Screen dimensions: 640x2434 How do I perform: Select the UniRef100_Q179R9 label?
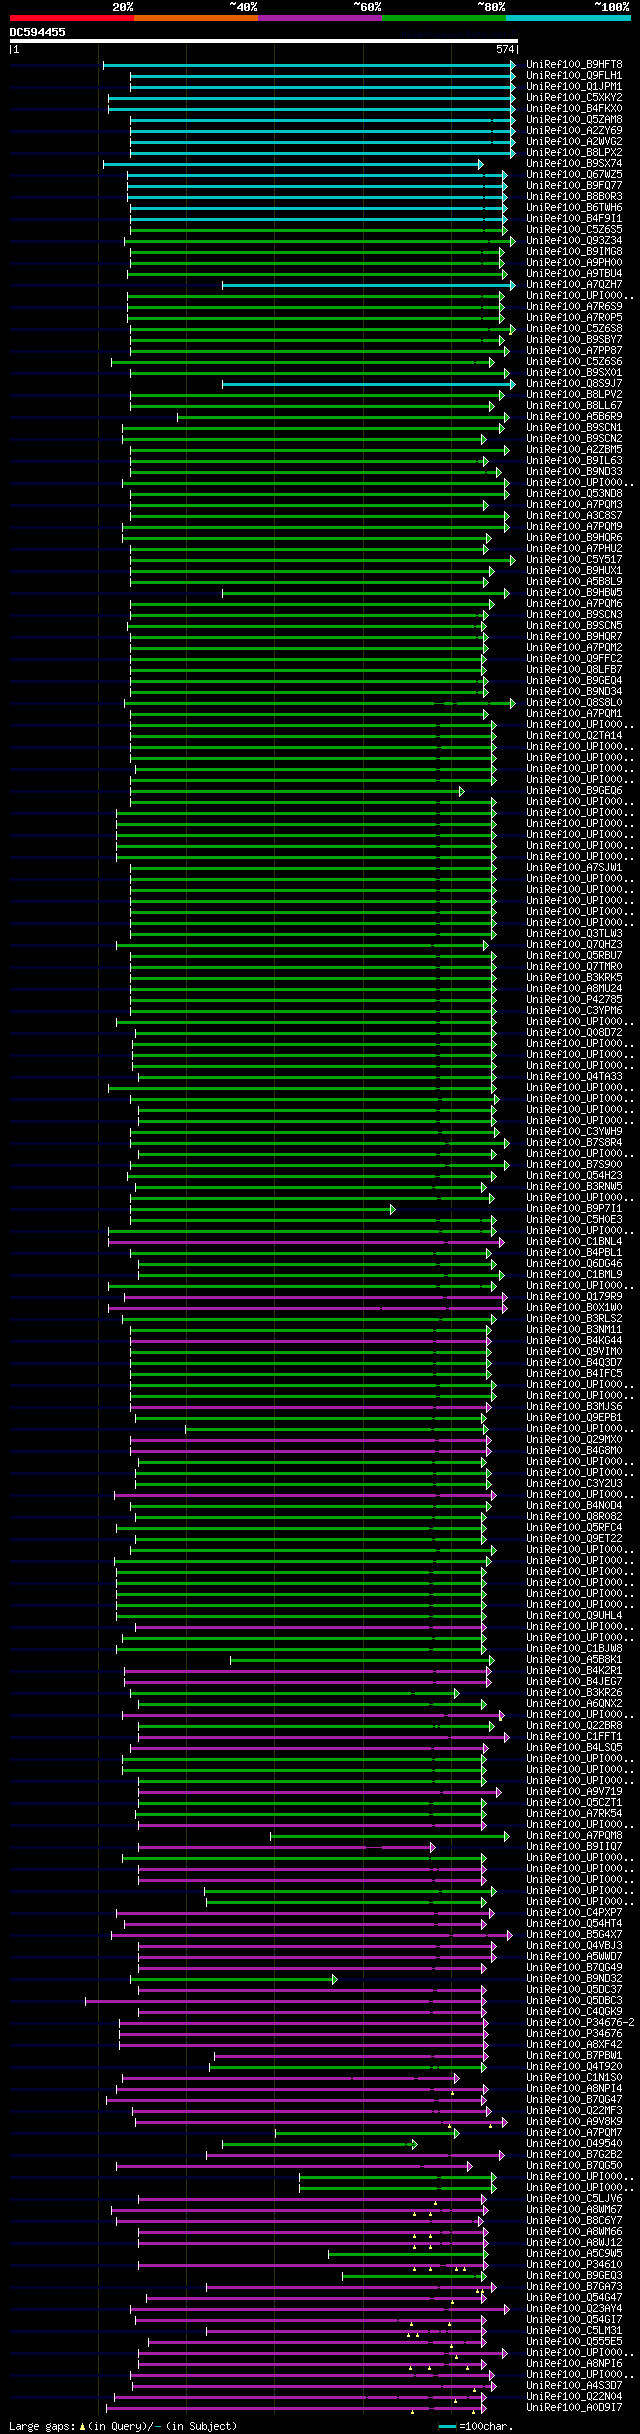(574, 1297)
